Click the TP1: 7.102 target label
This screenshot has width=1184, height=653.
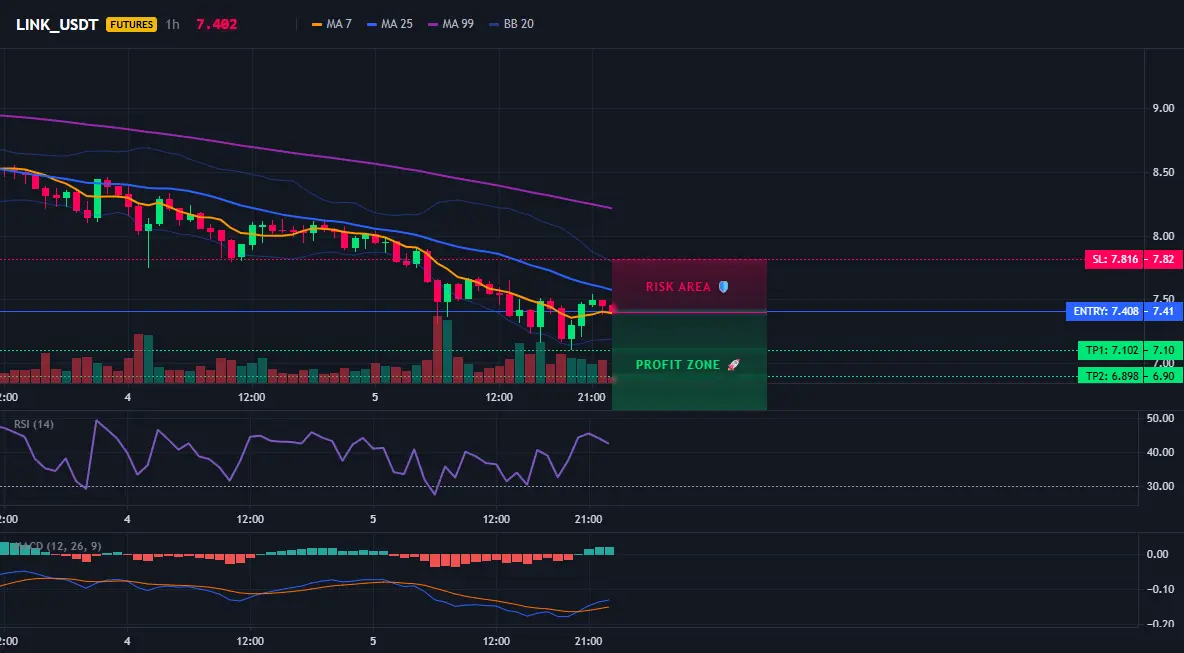[1110, 350]
